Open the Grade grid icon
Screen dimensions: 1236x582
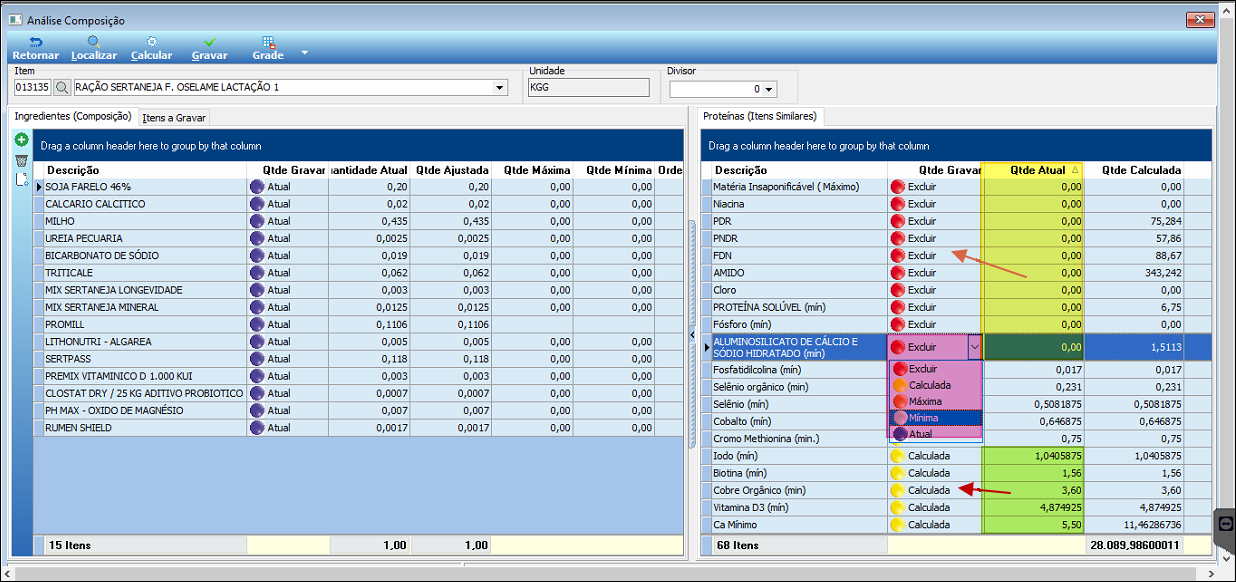click(x=267, y=43)
